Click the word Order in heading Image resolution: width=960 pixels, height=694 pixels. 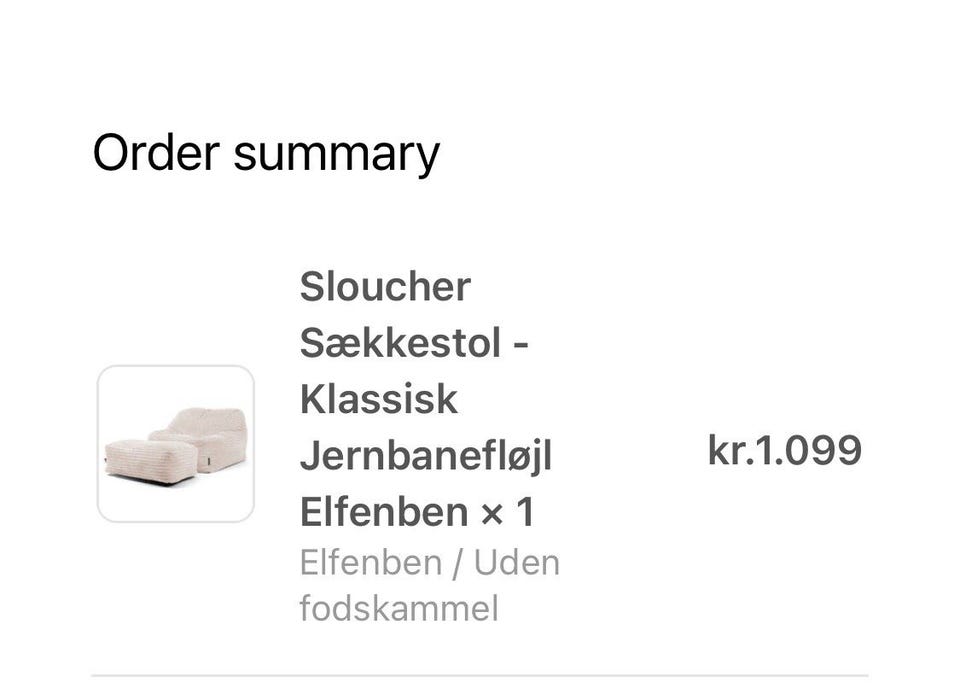pos(156,152)
